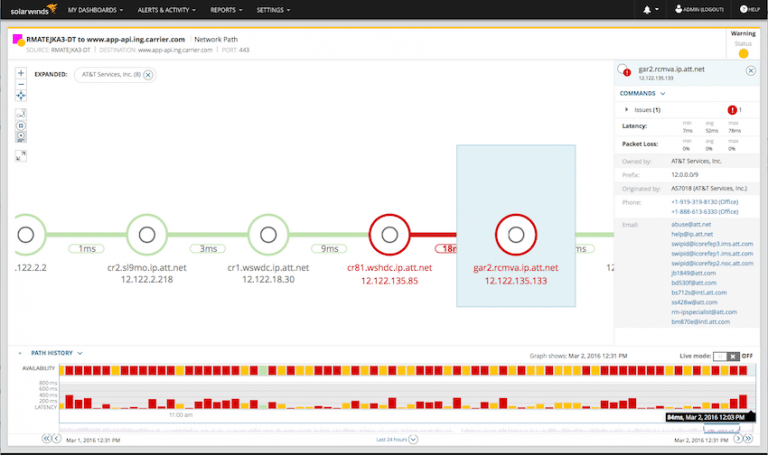Click the AS7018 (AT&T Services, Inc.) originated-by value
768x455 pixels.
(x=709, y=188)
